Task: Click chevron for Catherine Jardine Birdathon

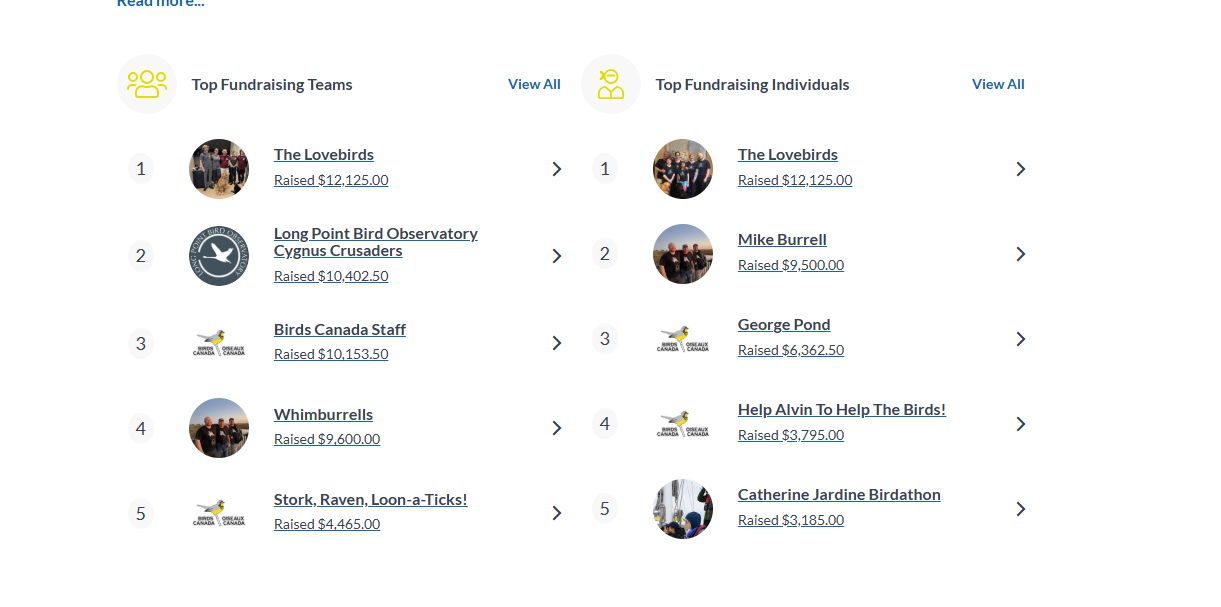Action: [x=1021, y=509]
